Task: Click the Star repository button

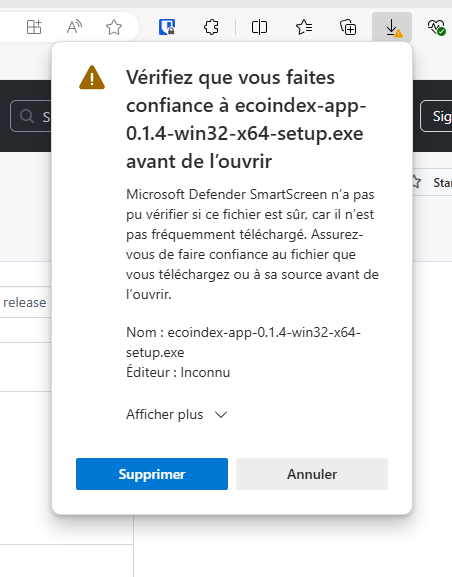Action: pos(432,182)
